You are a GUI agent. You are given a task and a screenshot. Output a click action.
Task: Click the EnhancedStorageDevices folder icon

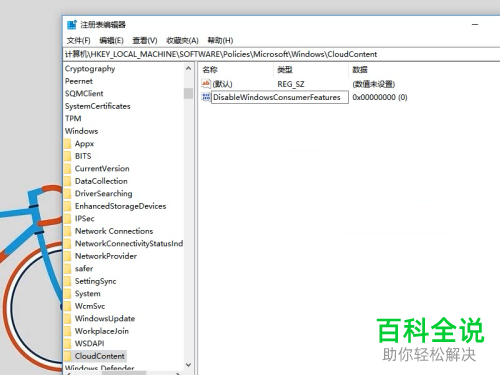68,206
